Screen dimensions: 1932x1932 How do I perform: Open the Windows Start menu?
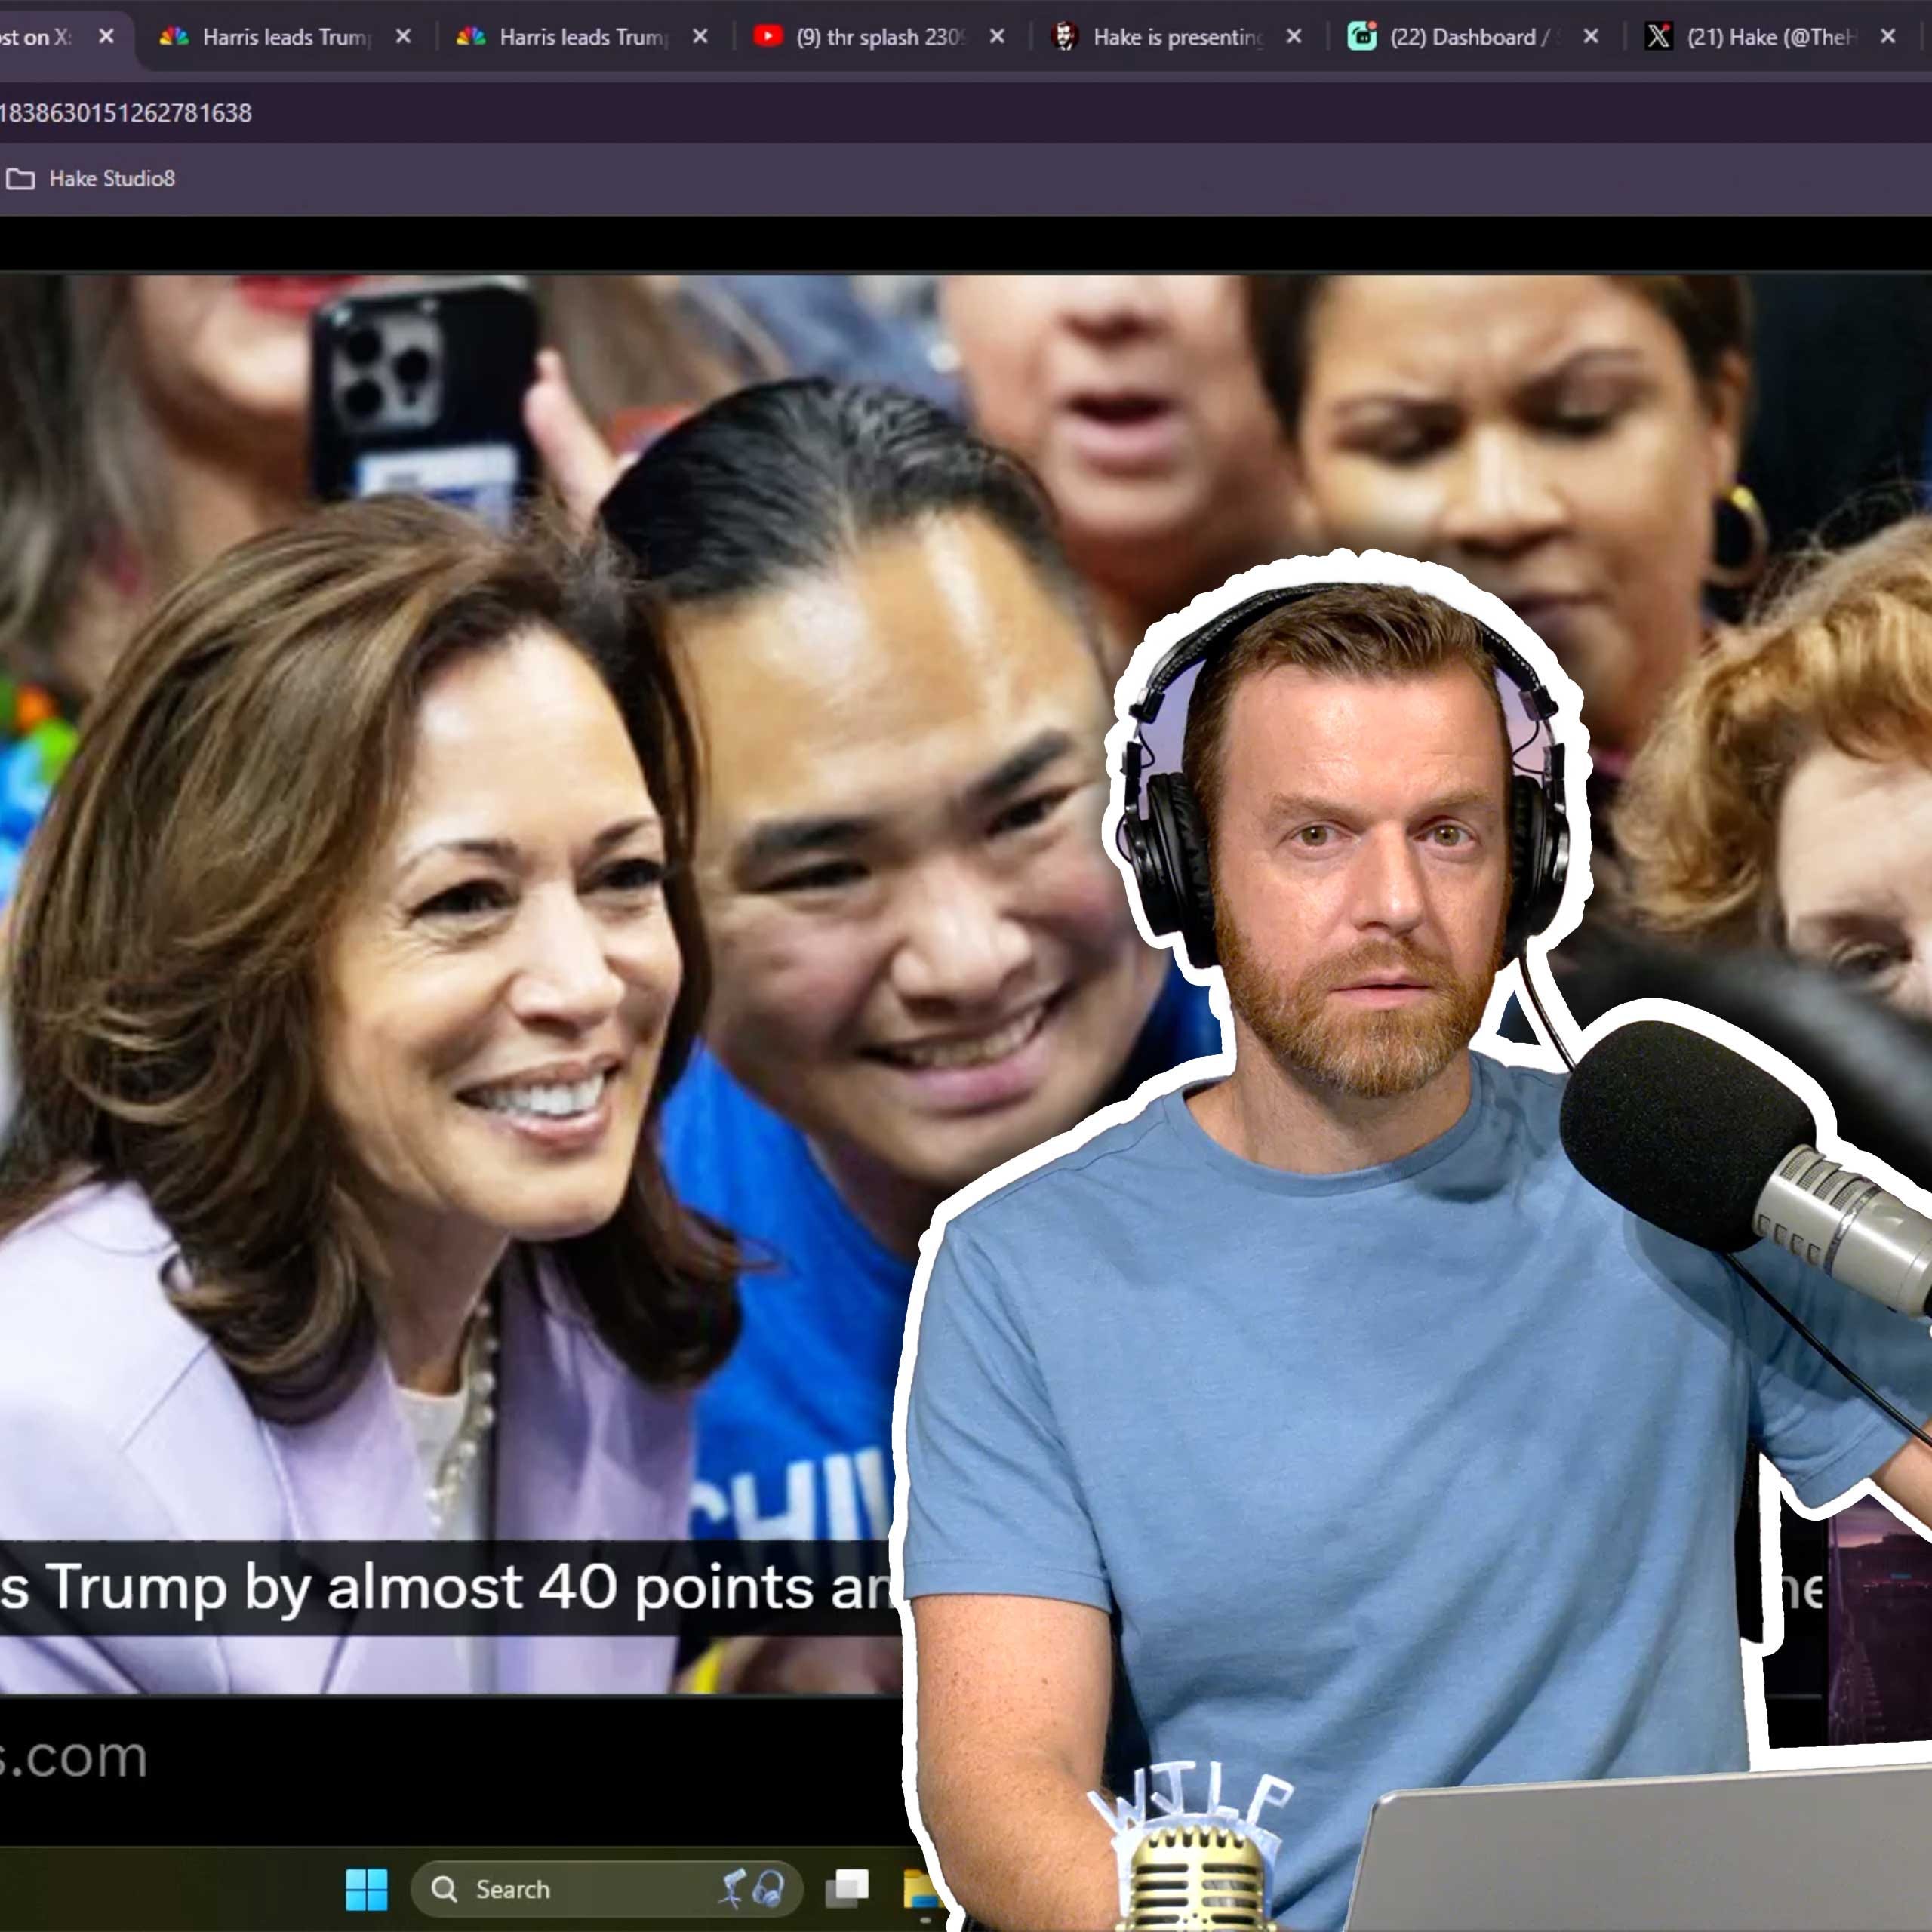(x=366, y=1889)
